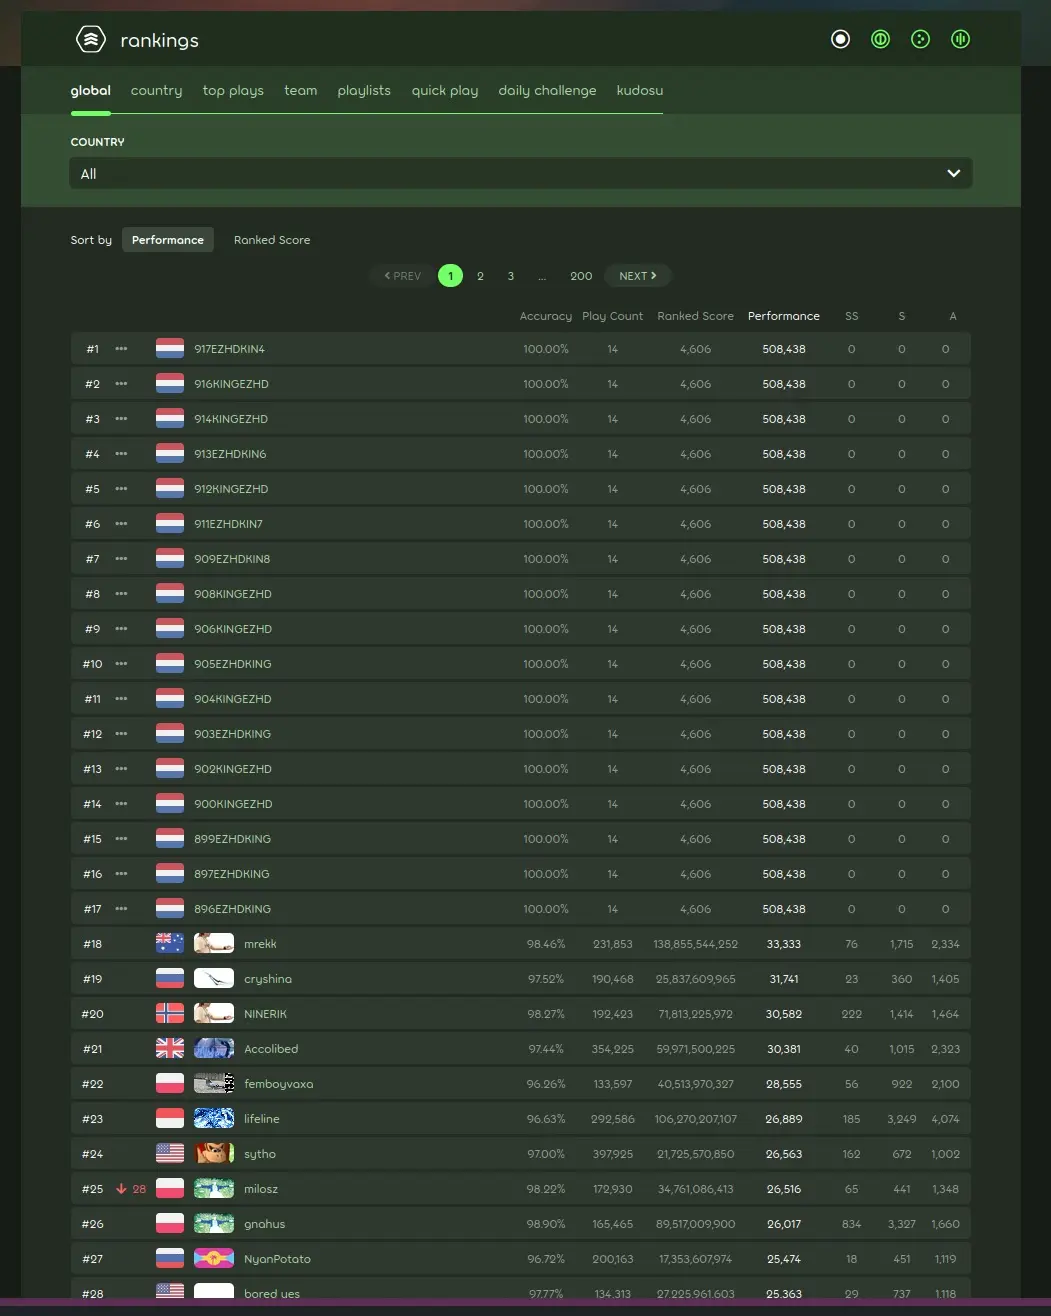1051x1316 pixels.
Task: Expand the Country dropdown set to All
Action: (520, 174)
